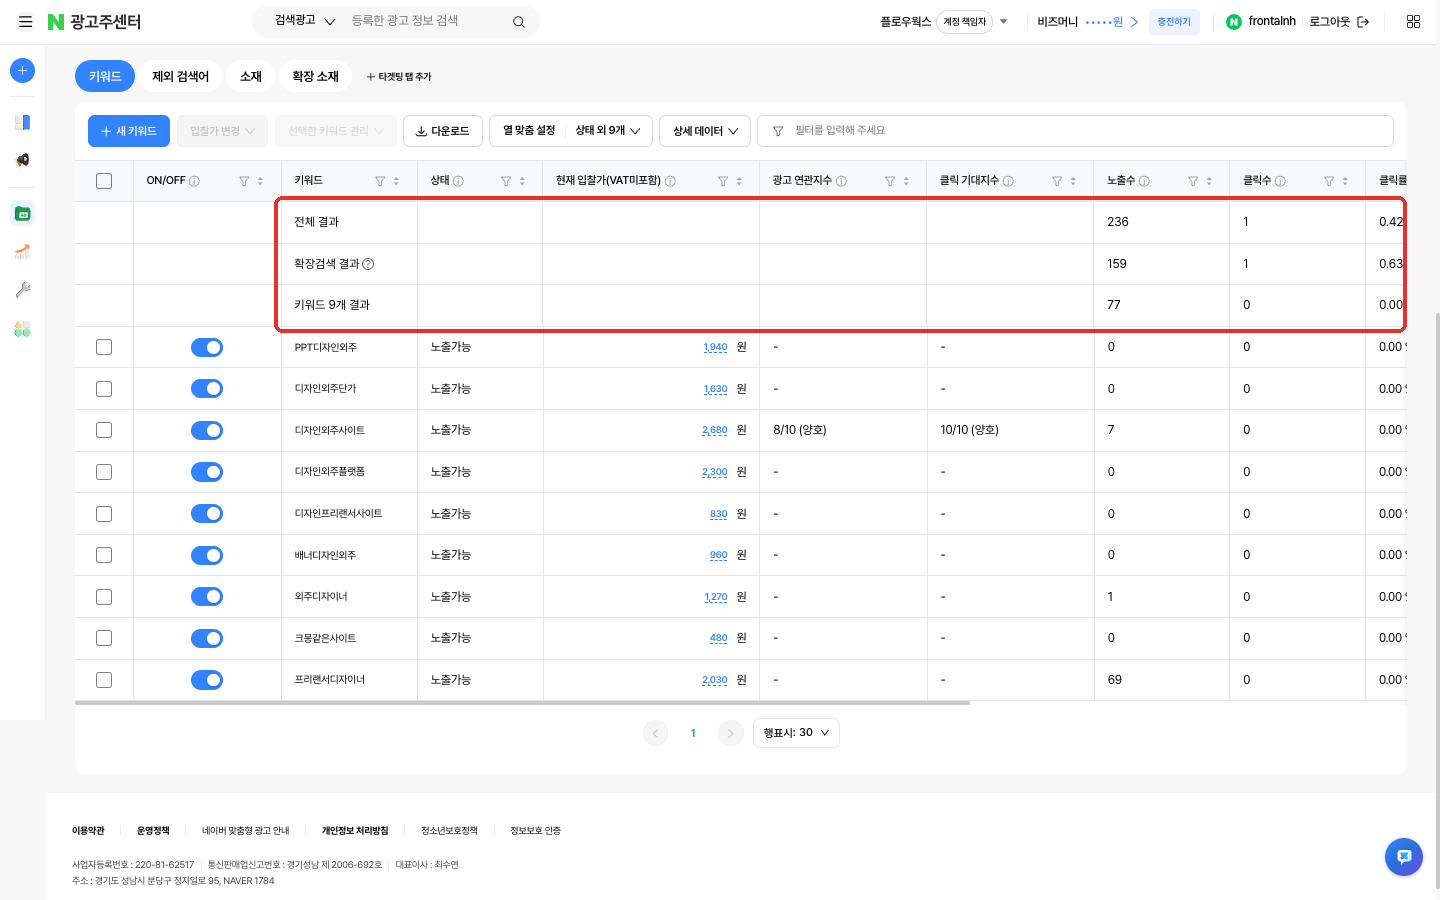Open 개인정보 처리방침 link
Image resolution: width=1440 pixels, height=900 pixels.
[355, 831]
